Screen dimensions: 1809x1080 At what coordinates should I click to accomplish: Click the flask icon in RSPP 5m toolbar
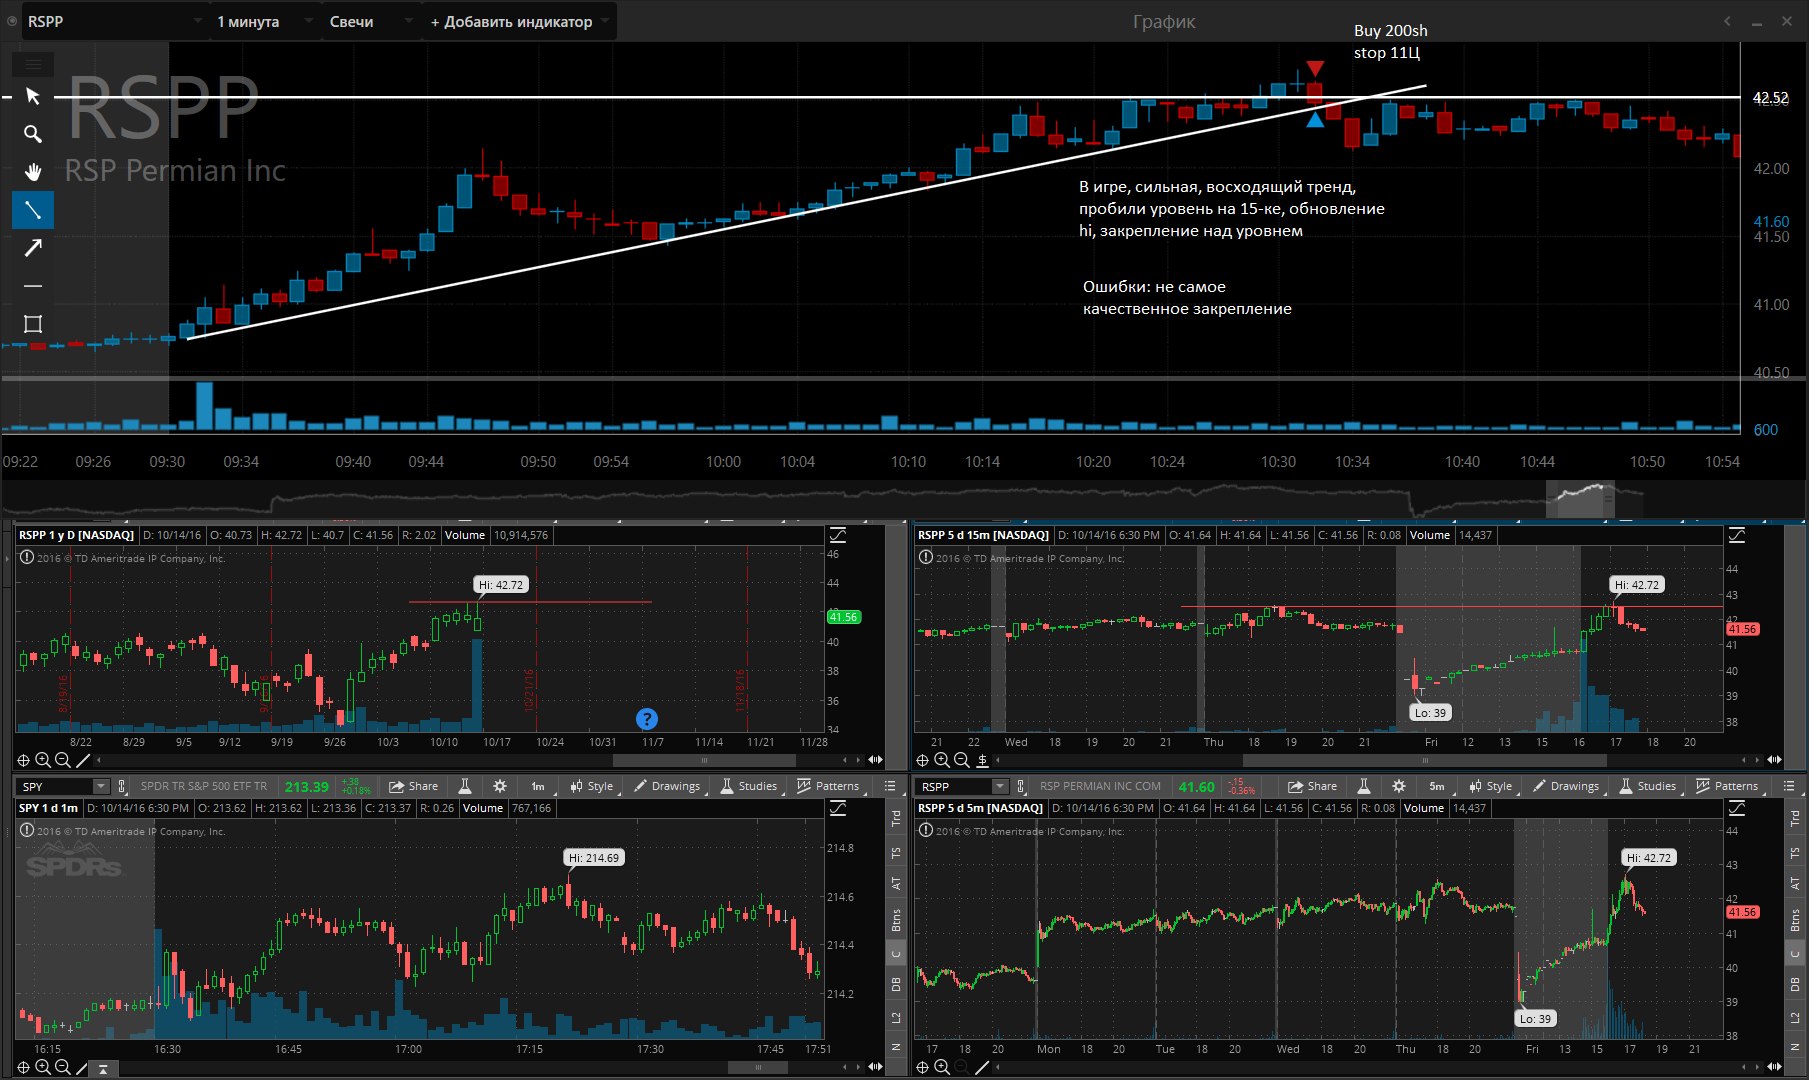click(x=1364, y=786)
